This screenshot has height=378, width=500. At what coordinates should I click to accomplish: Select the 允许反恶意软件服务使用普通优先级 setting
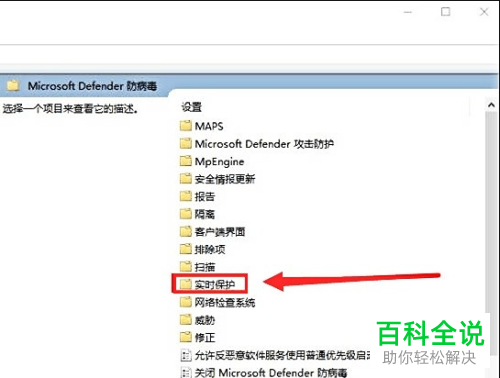[282, 356]
